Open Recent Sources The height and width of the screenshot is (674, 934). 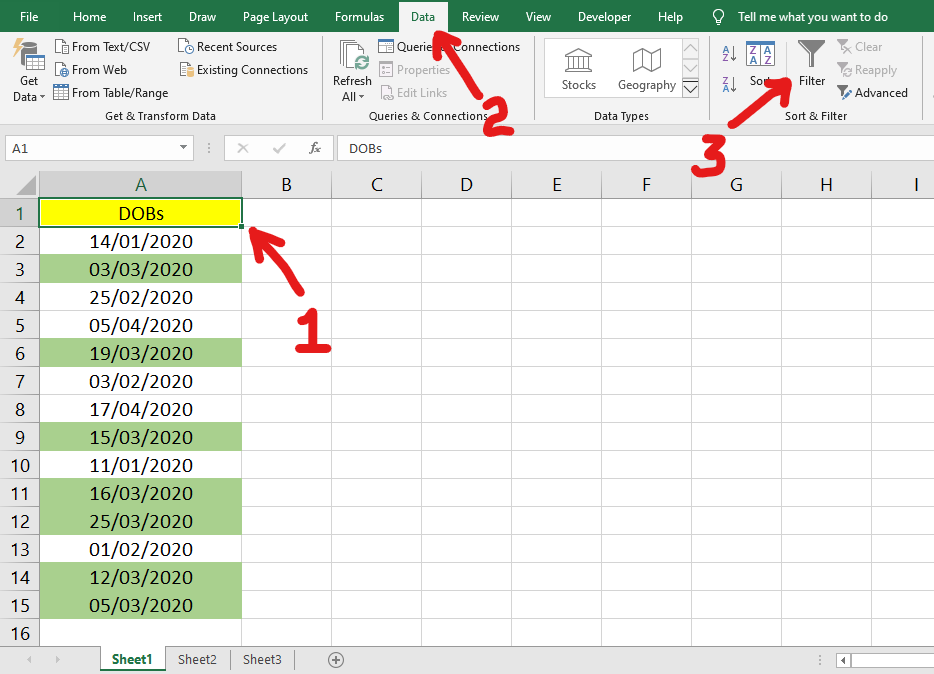(x=228, y=46)
